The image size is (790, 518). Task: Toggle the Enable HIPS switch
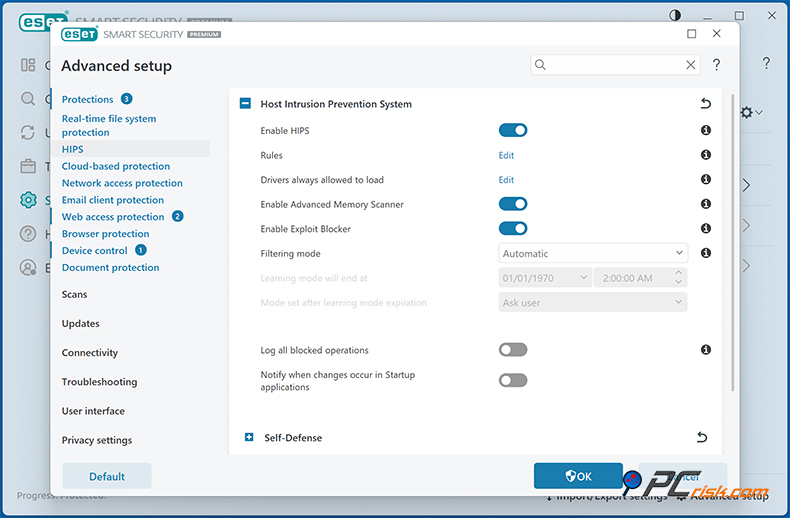513,131
